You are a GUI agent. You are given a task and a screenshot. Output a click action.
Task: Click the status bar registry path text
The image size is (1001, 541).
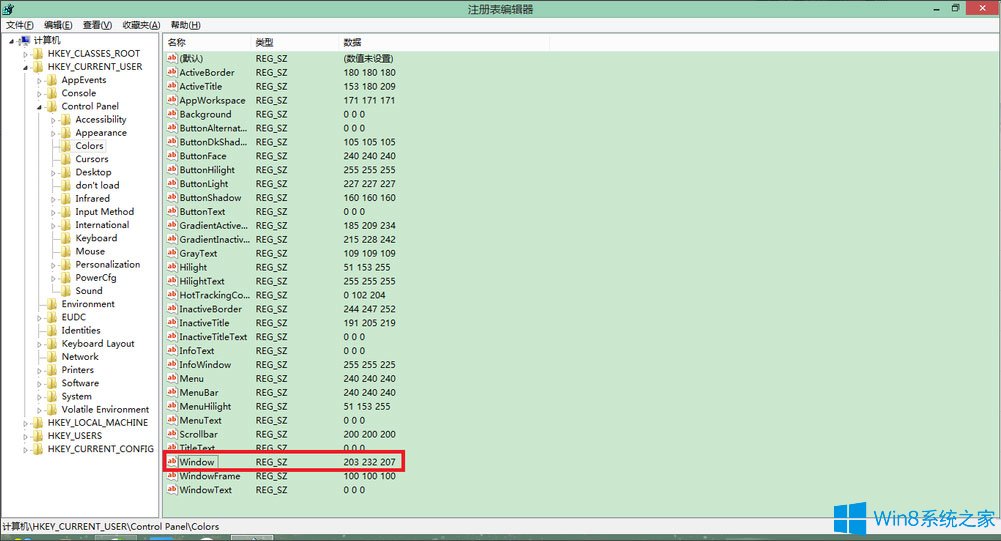click(110, 526)
